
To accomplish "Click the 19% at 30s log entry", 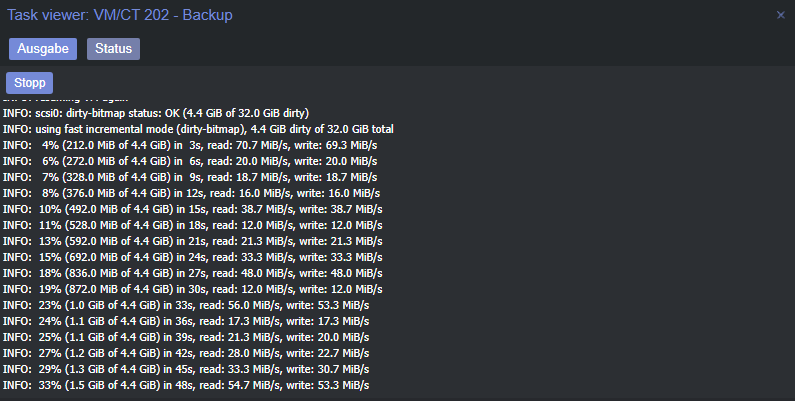I will pyautogui.click(x=193, y=289).
